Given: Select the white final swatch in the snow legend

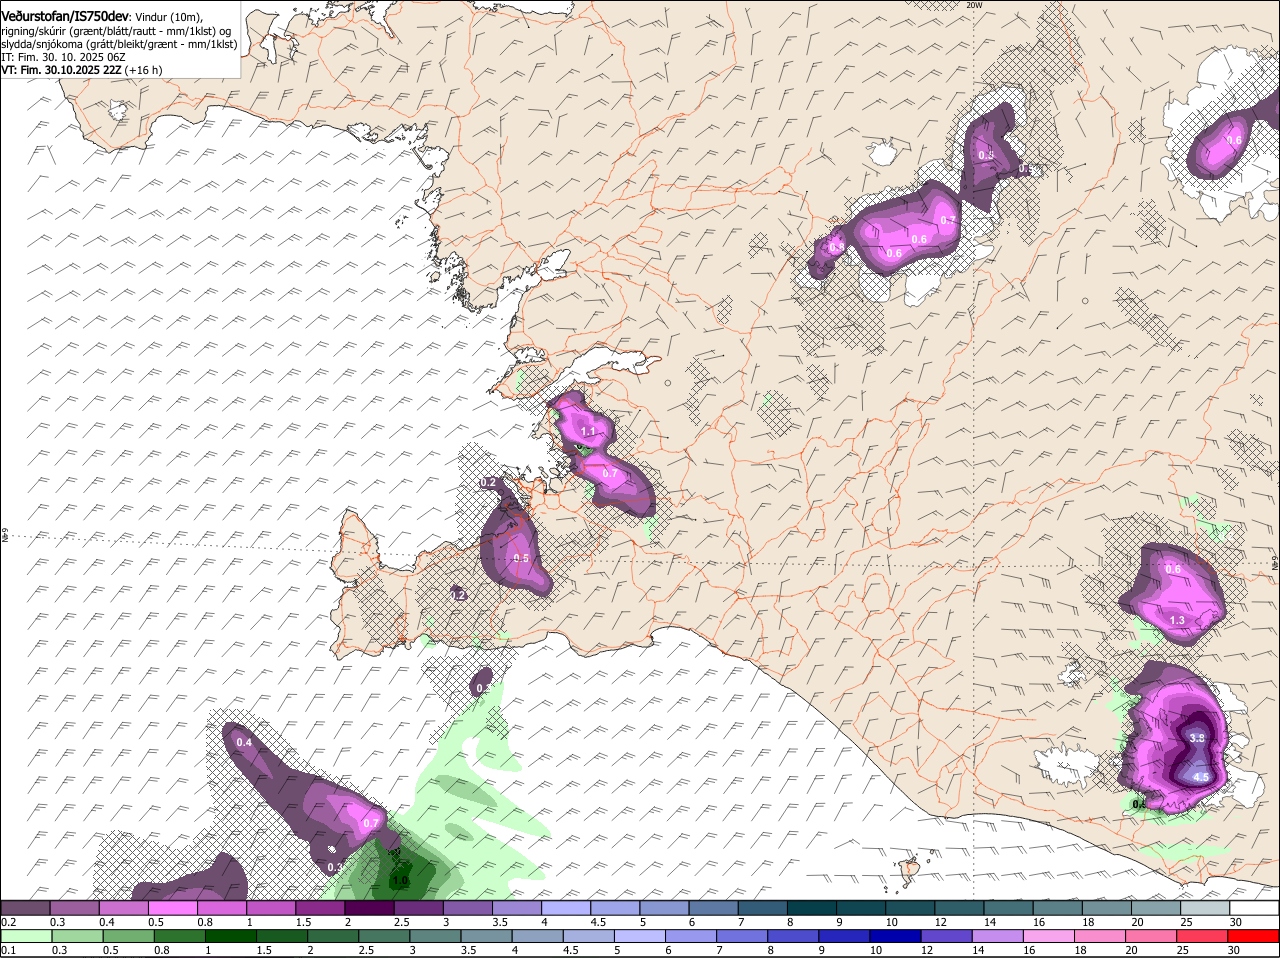Looking at the screenshot, I should click(1254, 908).
